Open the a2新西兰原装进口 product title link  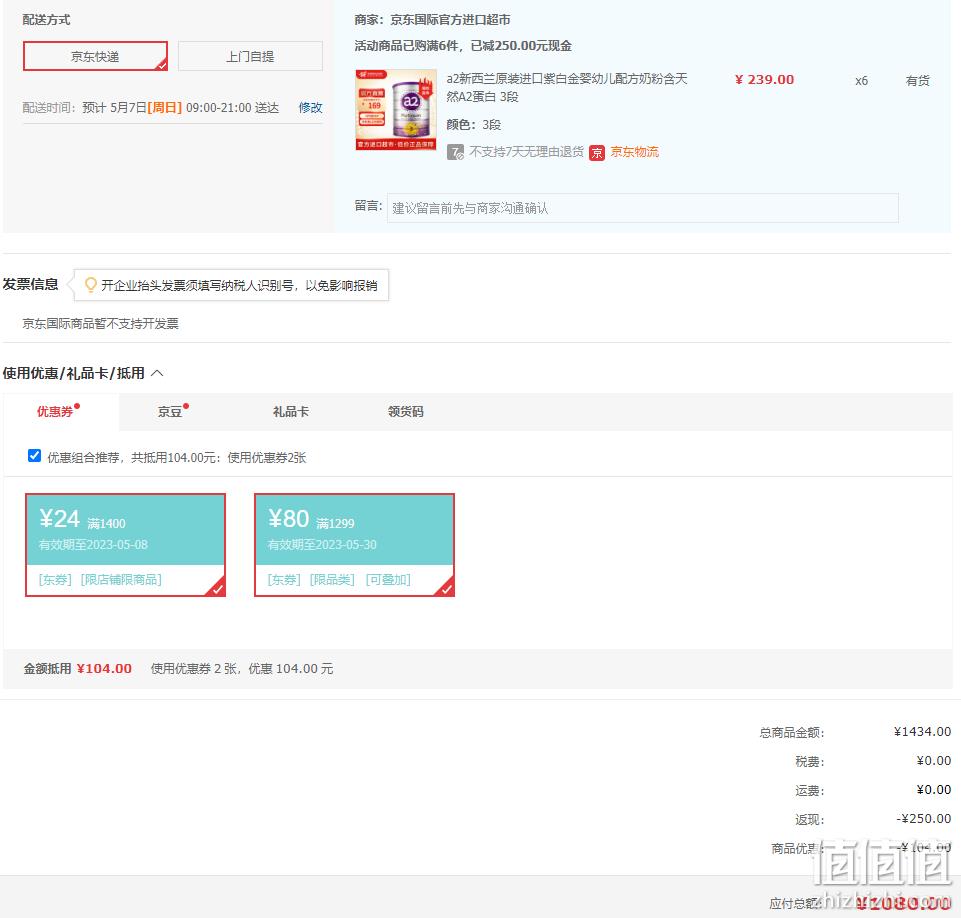click(x=567, y=88)
